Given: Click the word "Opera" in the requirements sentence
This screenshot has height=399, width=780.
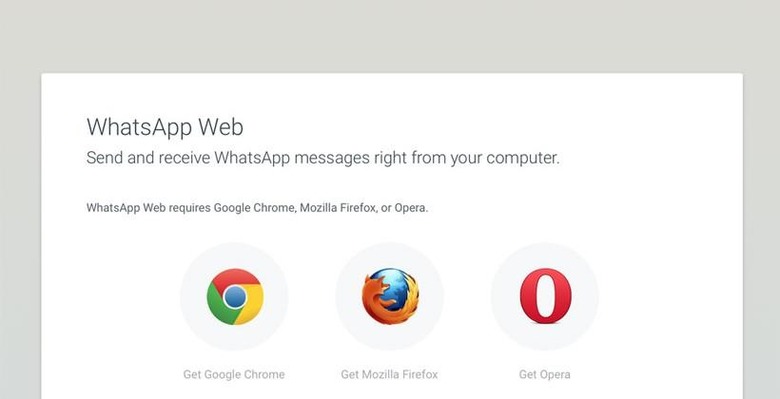Looking at the screenshot, I should [x=410, y=208].
